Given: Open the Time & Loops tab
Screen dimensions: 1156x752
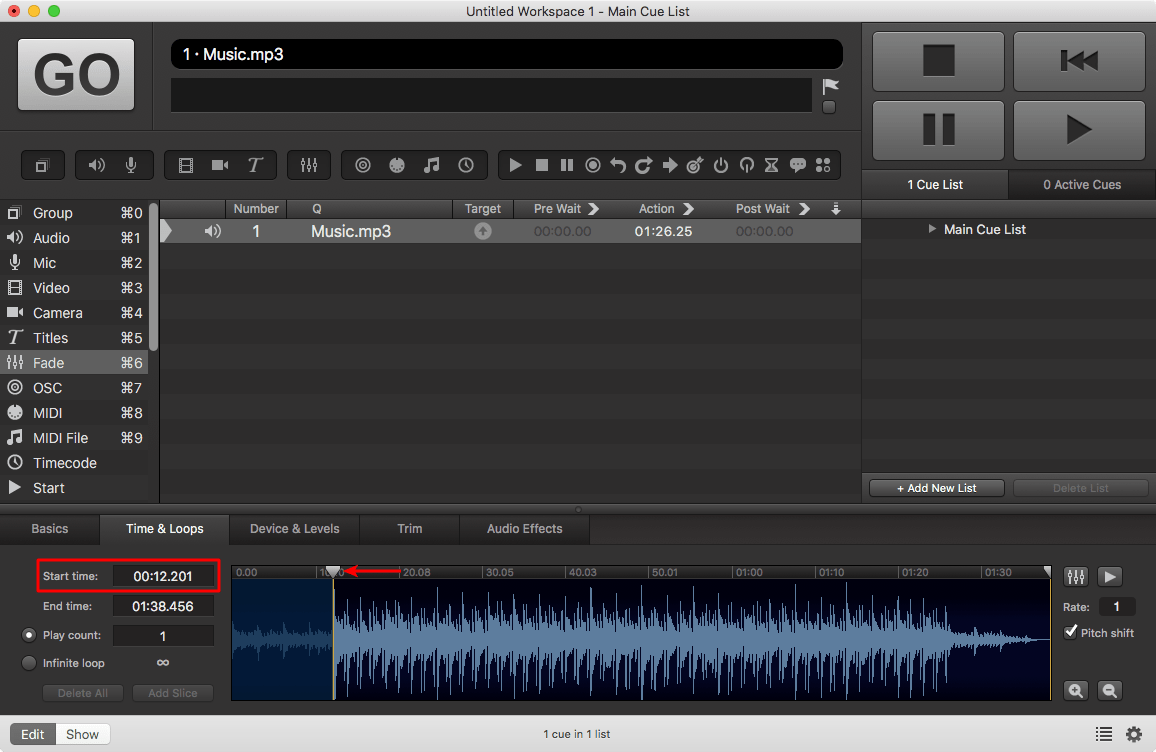Looking at the screenshot, I should pyautogui.click(x=164, y=529).
